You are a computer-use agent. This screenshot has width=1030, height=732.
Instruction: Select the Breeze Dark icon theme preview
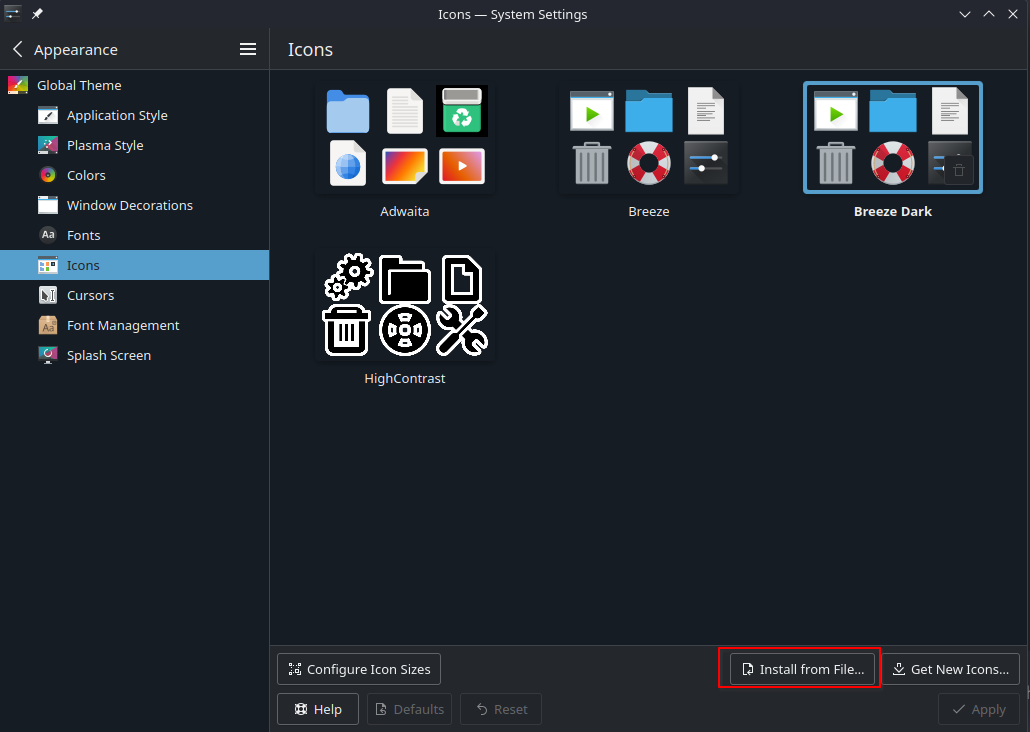click(893, 138)
